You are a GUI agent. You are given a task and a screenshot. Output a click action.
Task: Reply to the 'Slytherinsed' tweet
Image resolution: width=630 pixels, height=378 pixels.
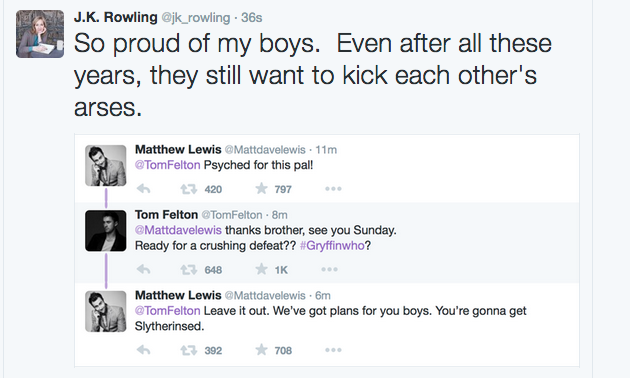click(143, 350)
